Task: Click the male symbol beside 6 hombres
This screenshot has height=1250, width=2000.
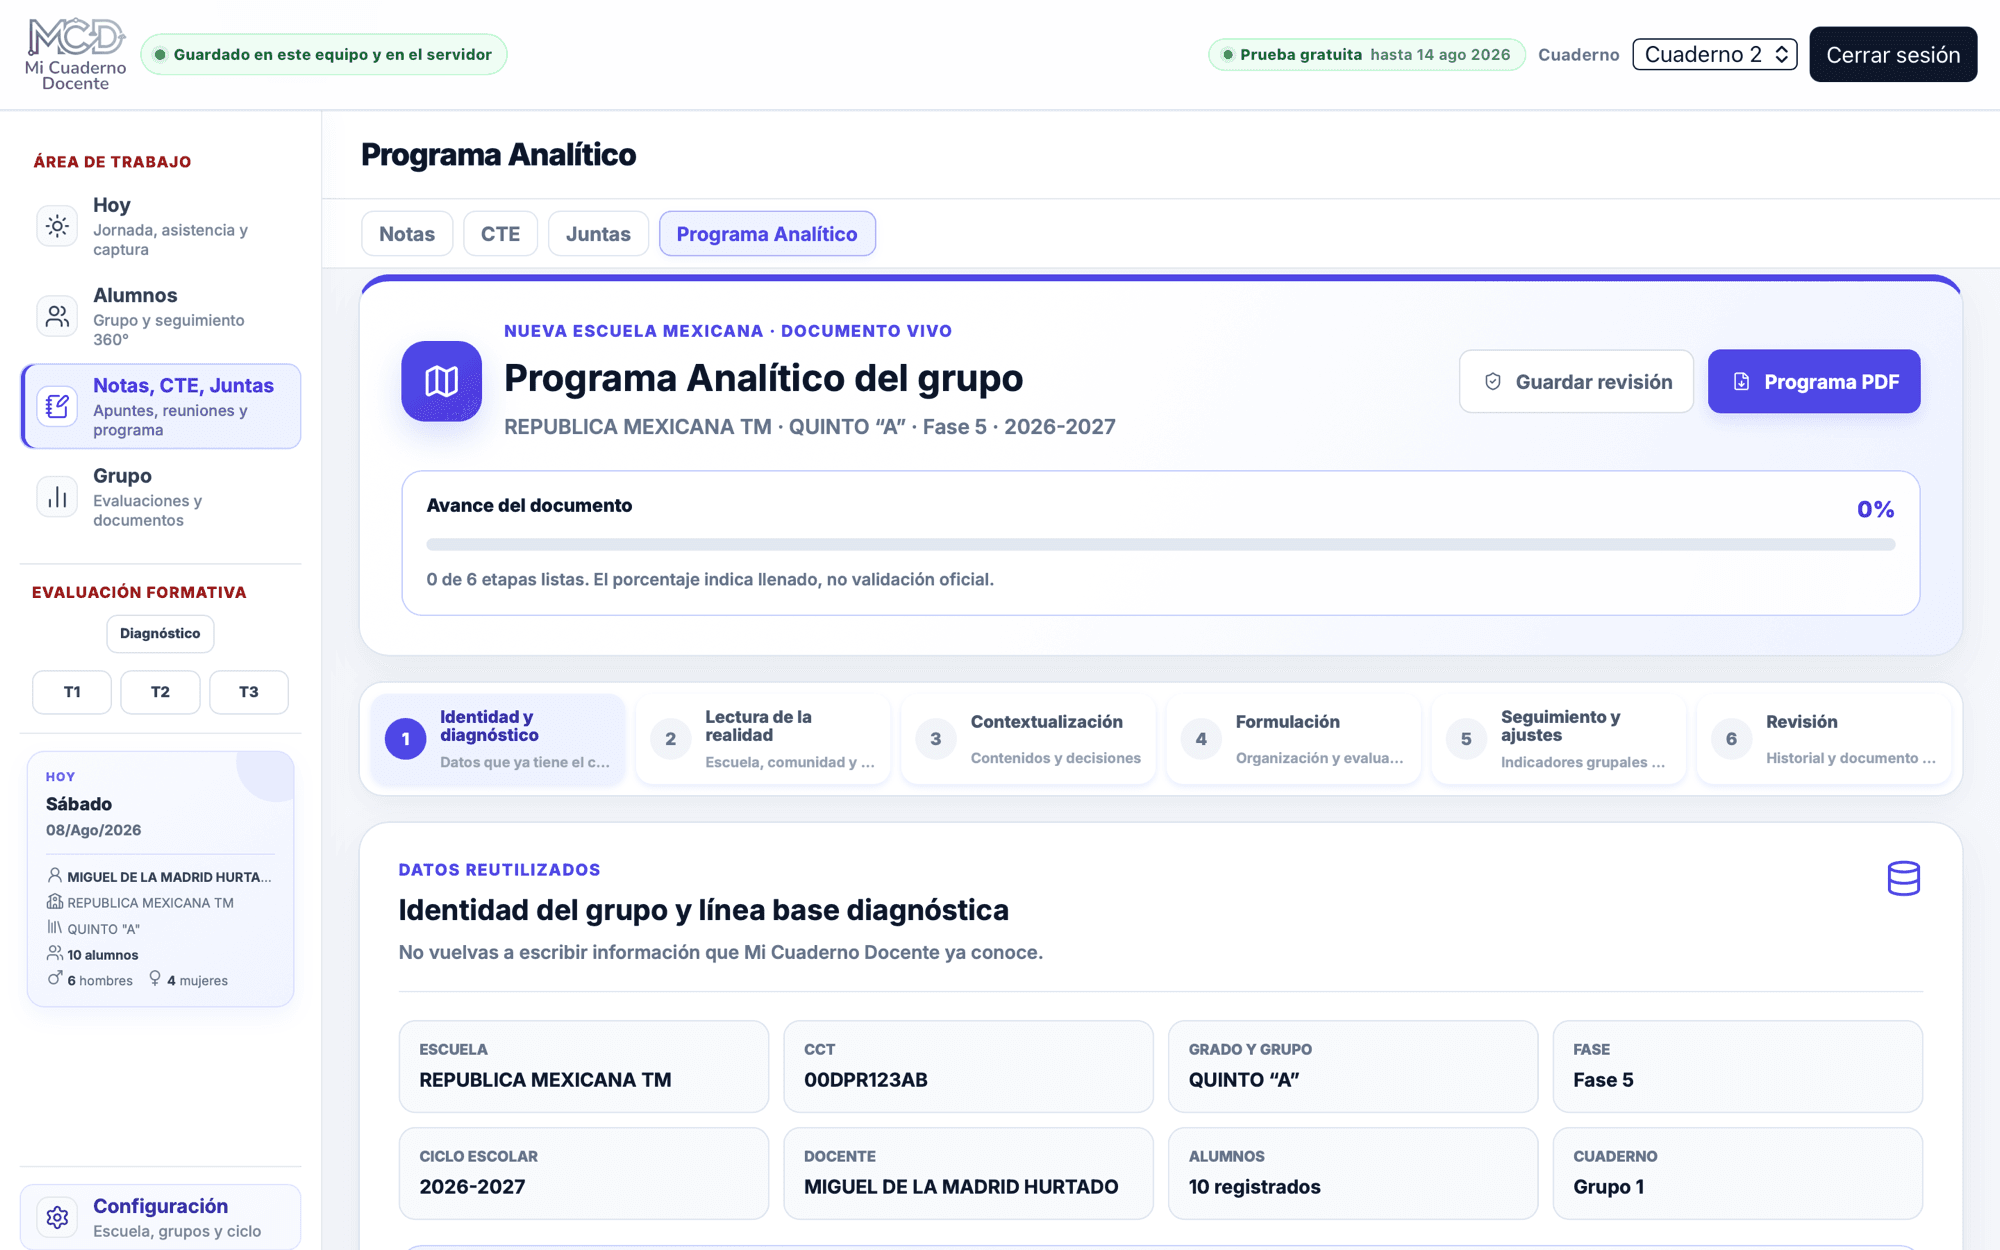Action: point(55,978)
